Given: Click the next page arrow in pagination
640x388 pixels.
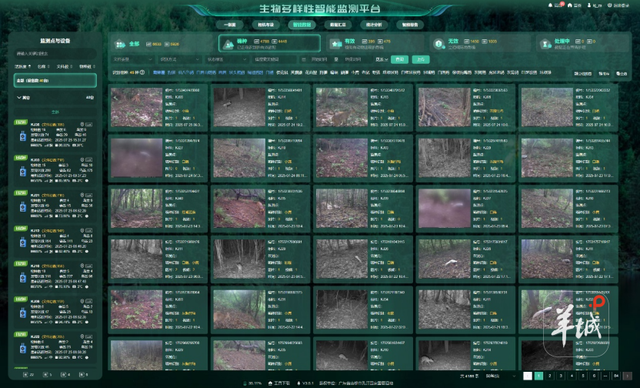Looking at the screenshot, I should coord(627,376).
